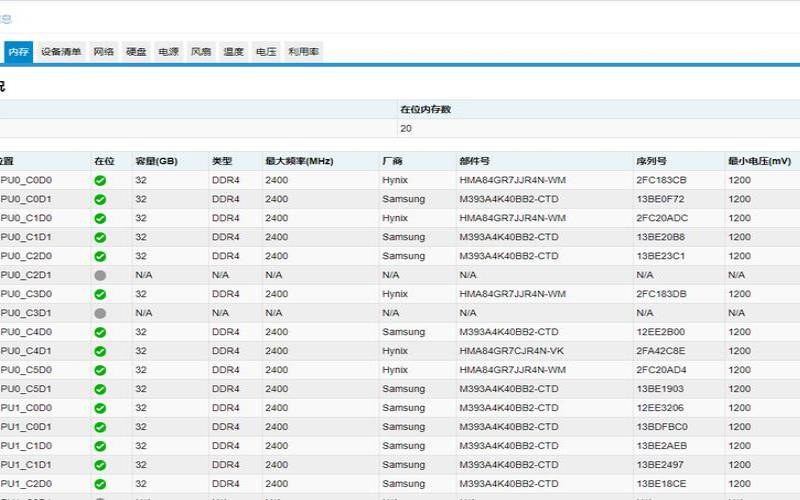Click Samsung vendor in PU0_C0D1 row
Image resolution: width=800 pixels, height=500 pixels.
(x=404, y=199)
